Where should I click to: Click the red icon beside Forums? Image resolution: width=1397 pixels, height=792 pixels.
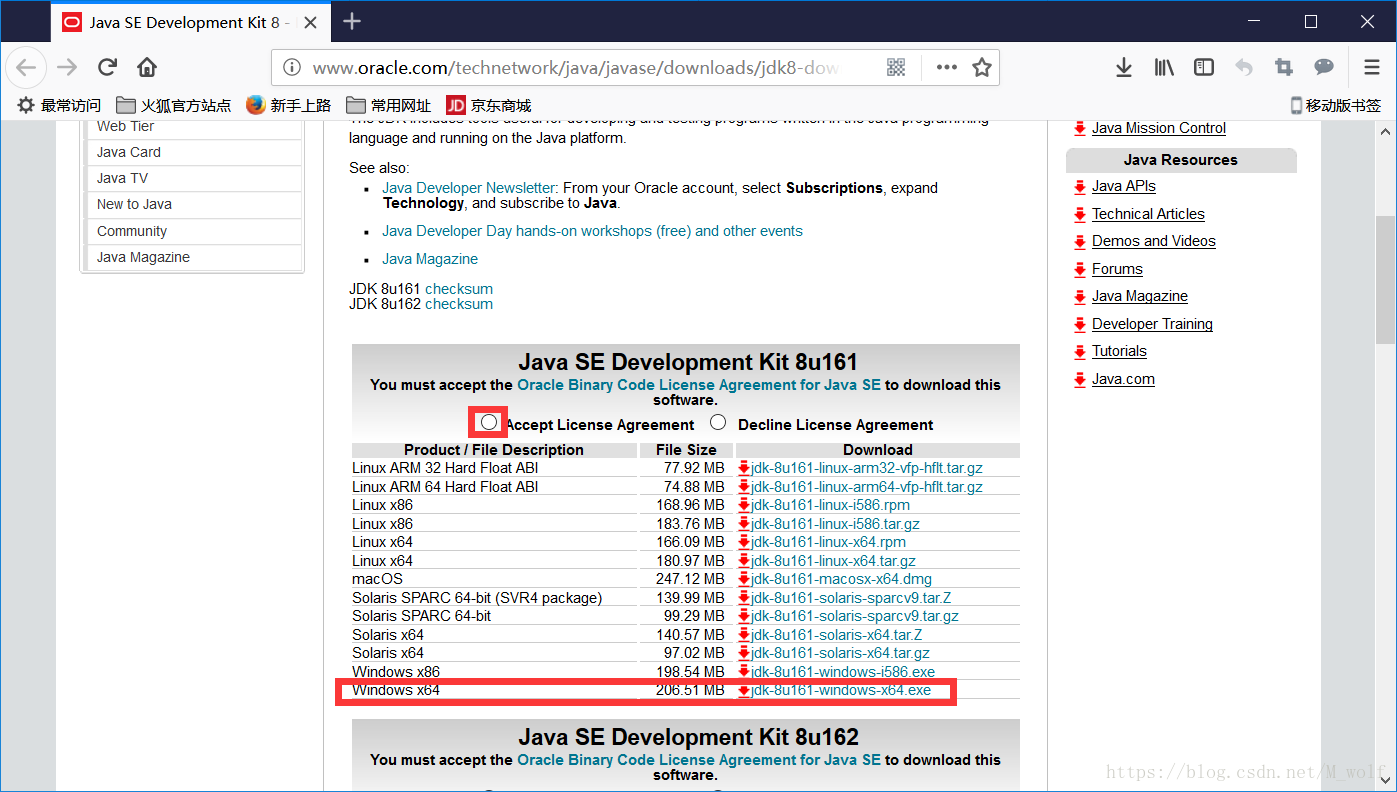pos(1080,270)
